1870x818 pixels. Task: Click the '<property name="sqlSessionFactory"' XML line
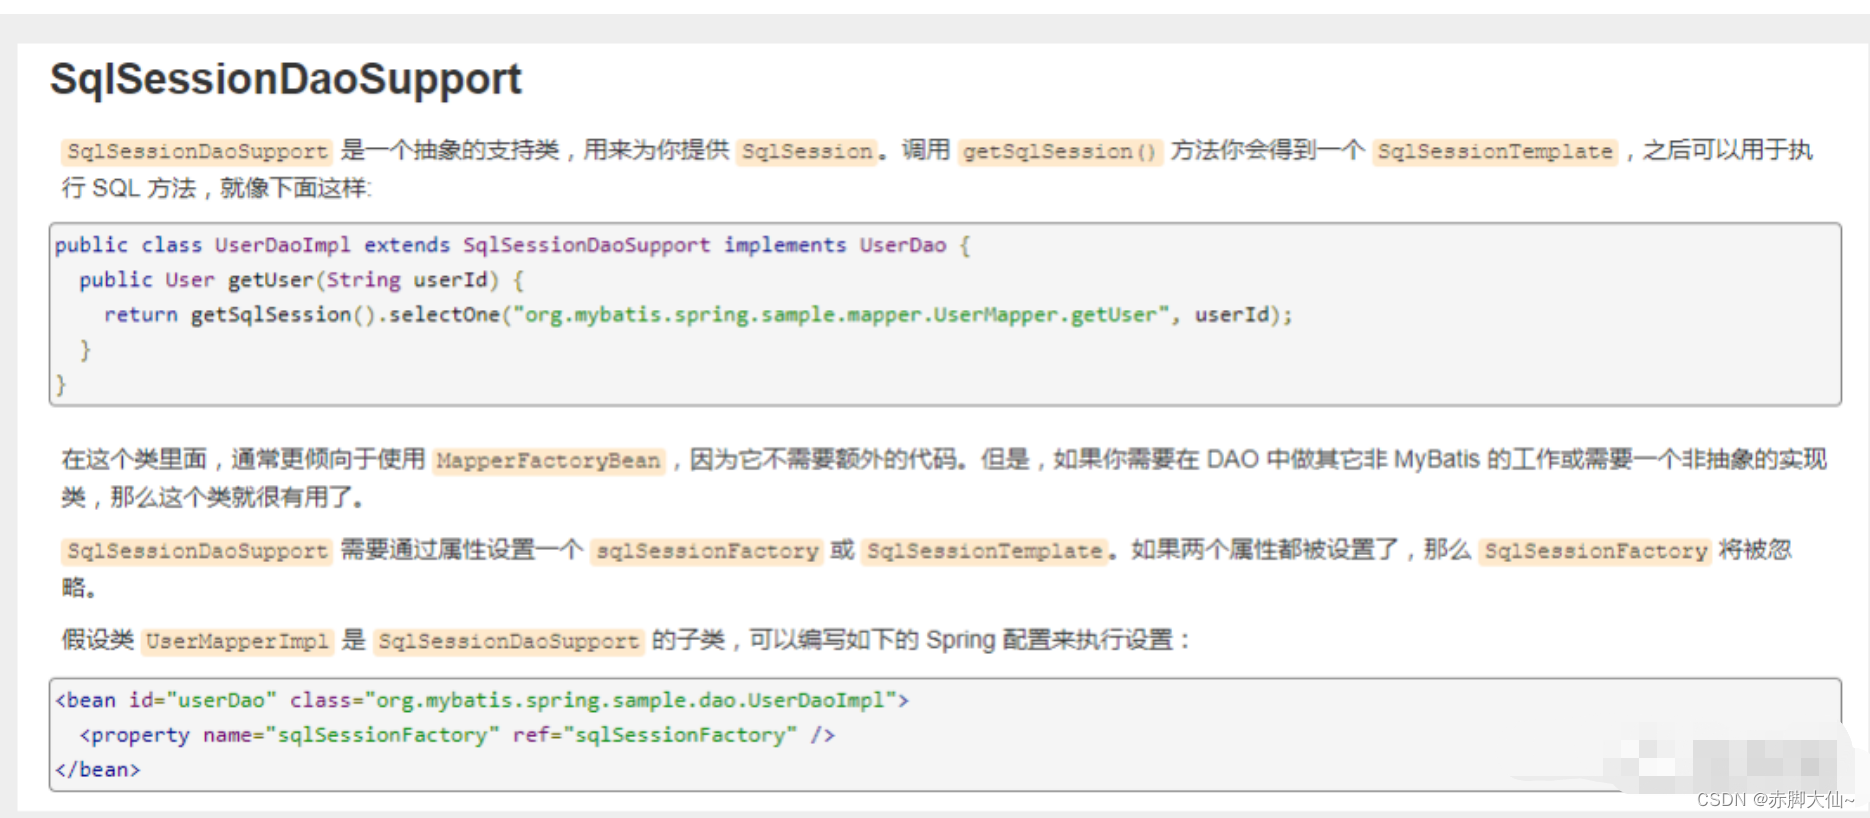coord(457,735)
